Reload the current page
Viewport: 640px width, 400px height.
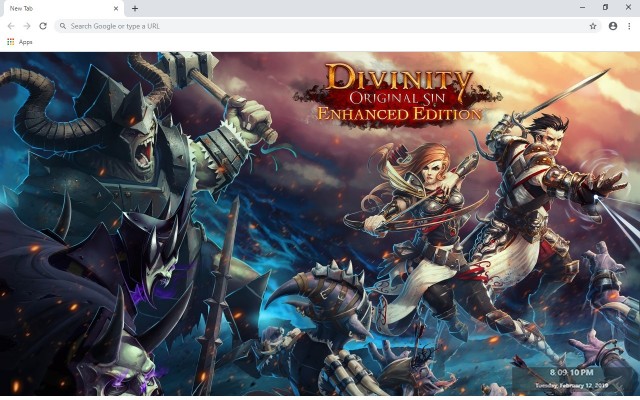43,26
